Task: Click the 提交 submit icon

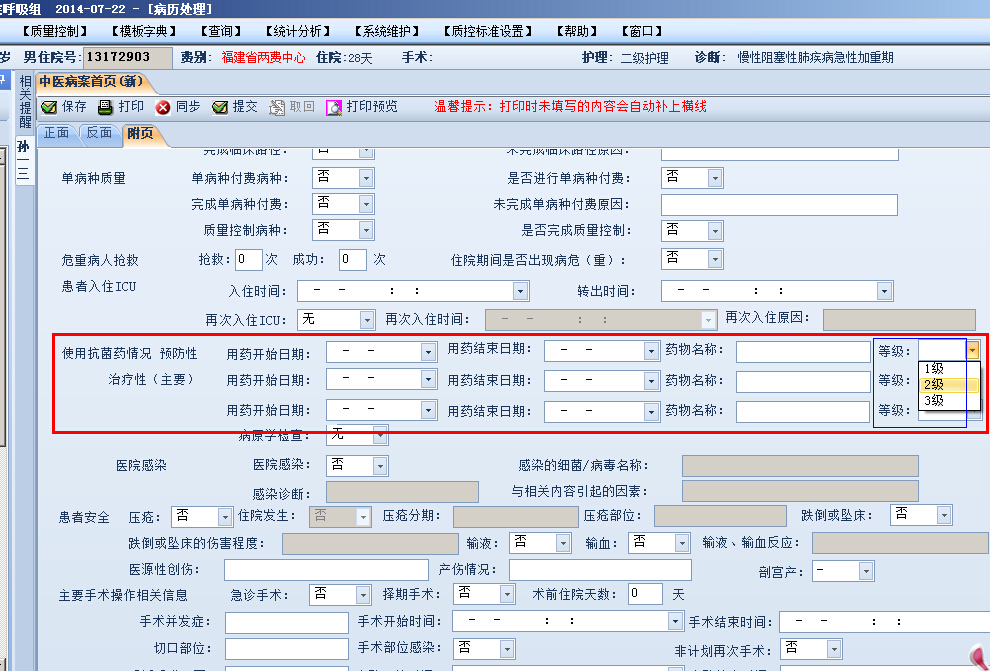Action: 220,107
